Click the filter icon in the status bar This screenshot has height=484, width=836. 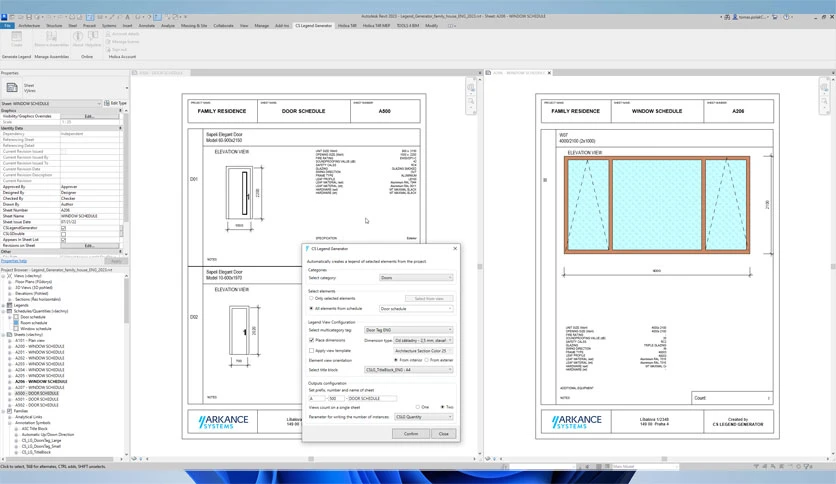pyautogui.click(x=808, y=466)
